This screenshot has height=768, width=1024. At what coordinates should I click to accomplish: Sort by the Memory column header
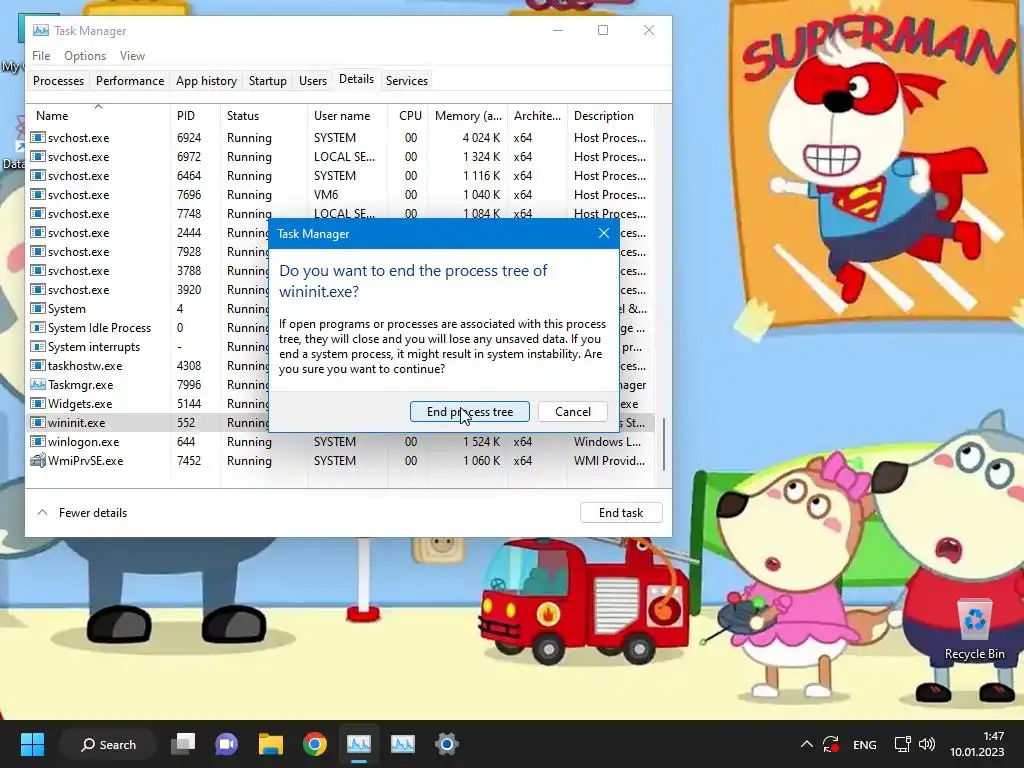pyautogui.click(x=468, y=116)
